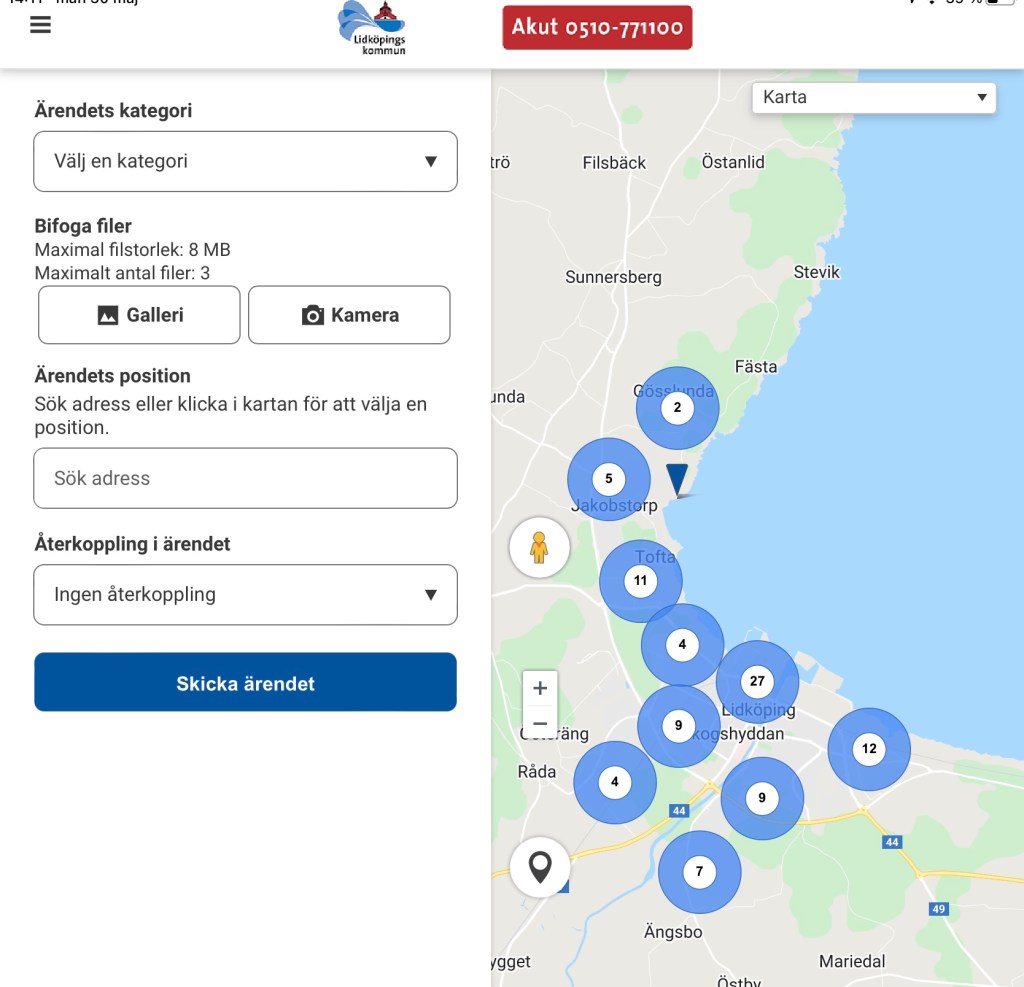Select the dark blue position marker on map
Image resolution: width=1024 pixels, height=987 pixels.
point(678,479)
